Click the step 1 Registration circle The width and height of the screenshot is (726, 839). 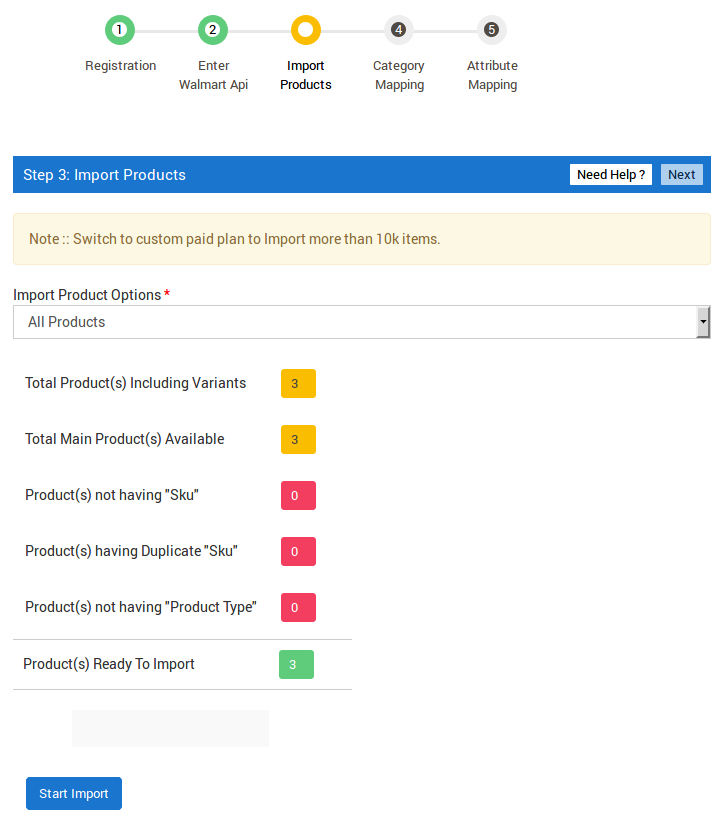point(120,30)
